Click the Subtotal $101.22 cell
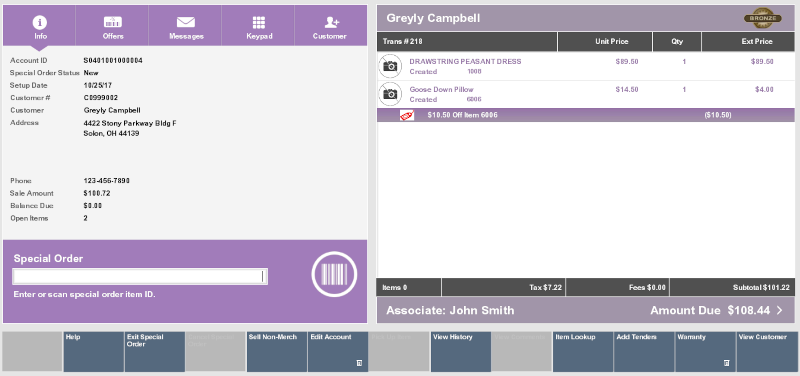This screenshot has height=376, width=800. point(732,287)
